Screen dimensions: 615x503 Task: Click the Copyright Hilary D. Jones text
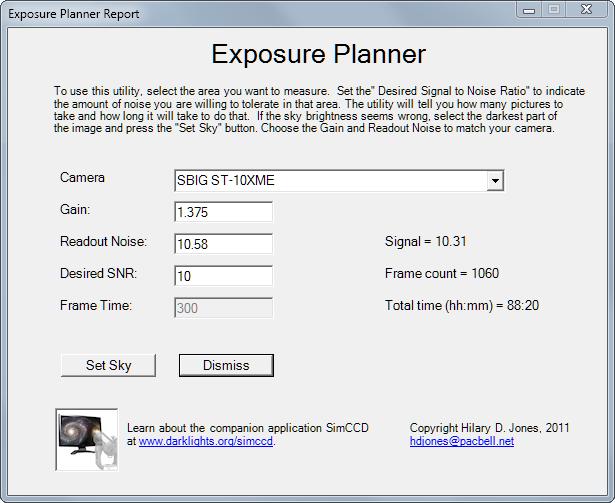[489, 428]
